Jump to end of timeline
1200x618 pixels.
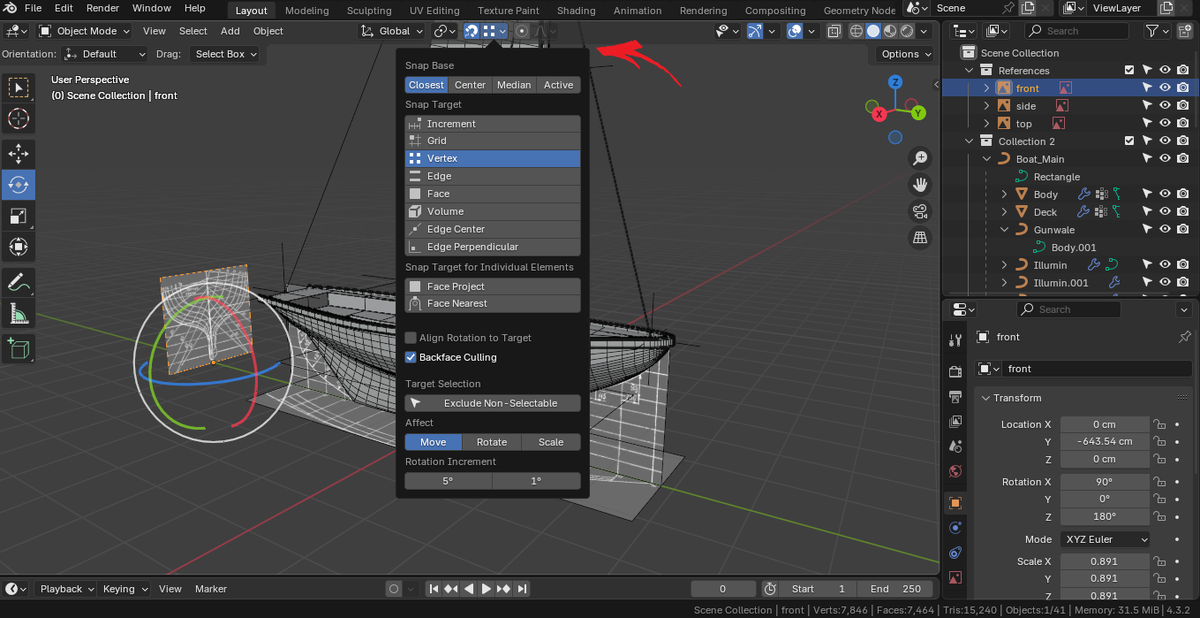tap(521, 589)
